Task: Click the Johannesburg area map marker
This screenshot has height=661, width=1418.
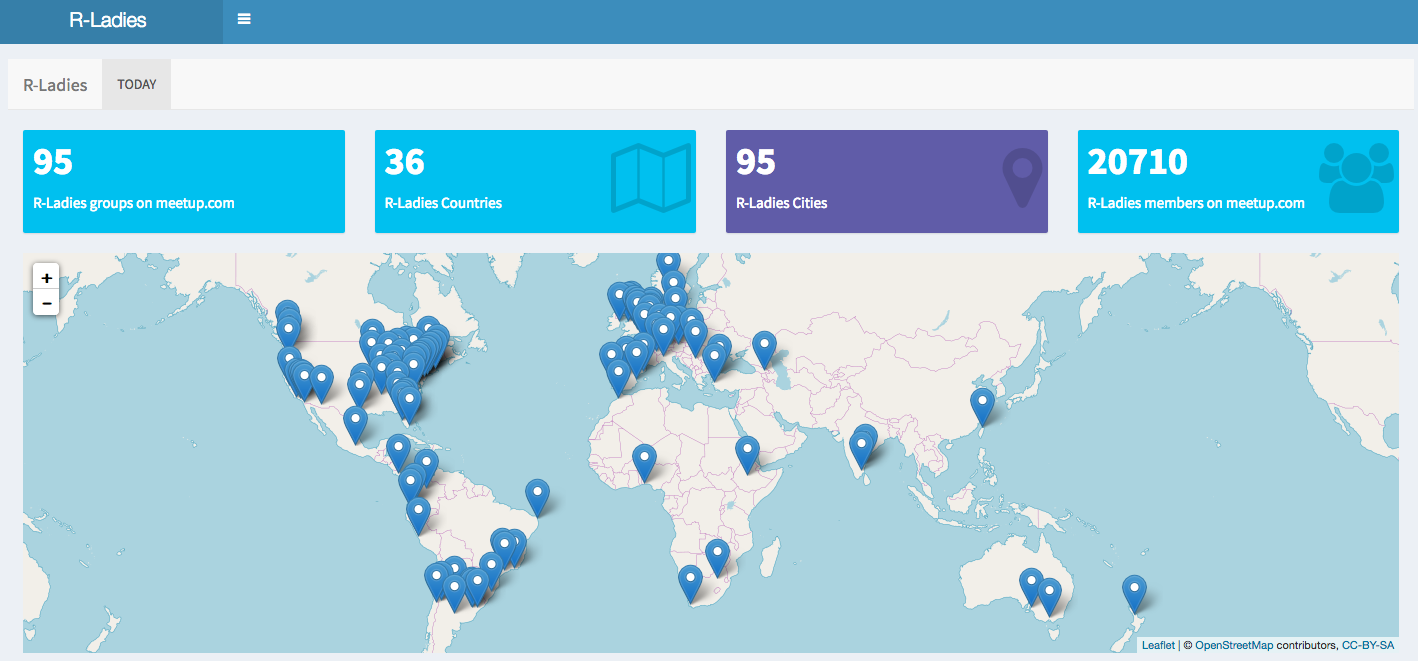Action: click(x=717, y=556)
